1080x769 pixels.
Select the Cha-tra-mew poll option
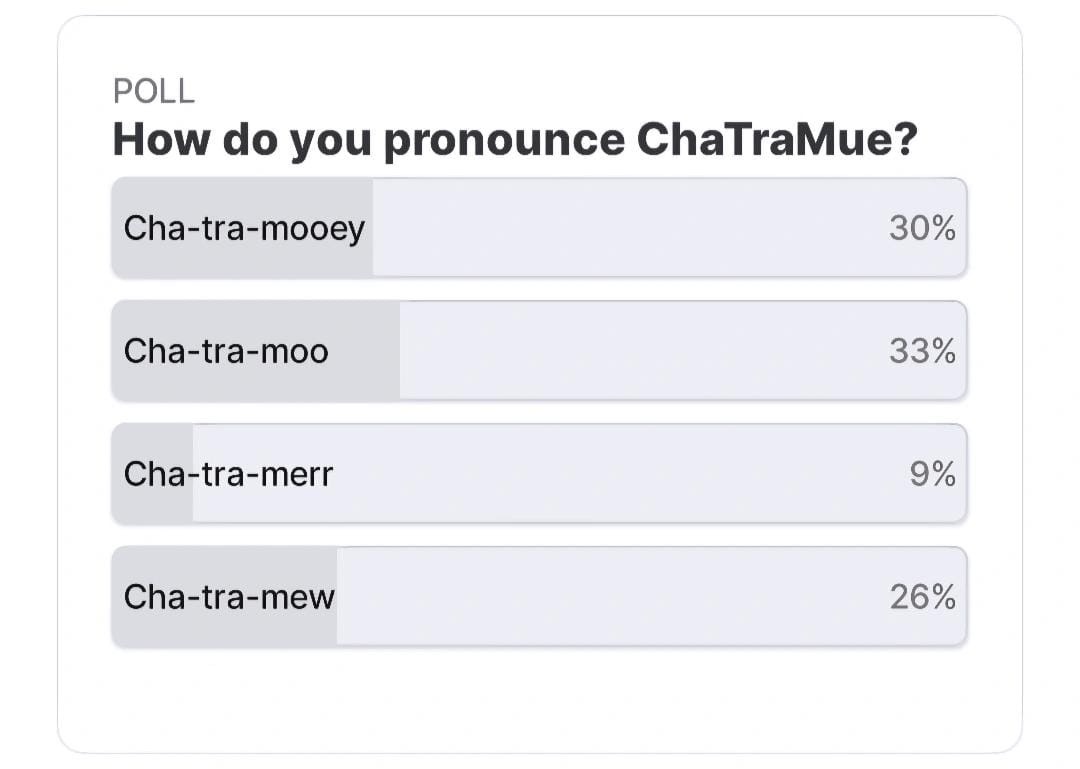pyautogui.click(x=539, y=596)
